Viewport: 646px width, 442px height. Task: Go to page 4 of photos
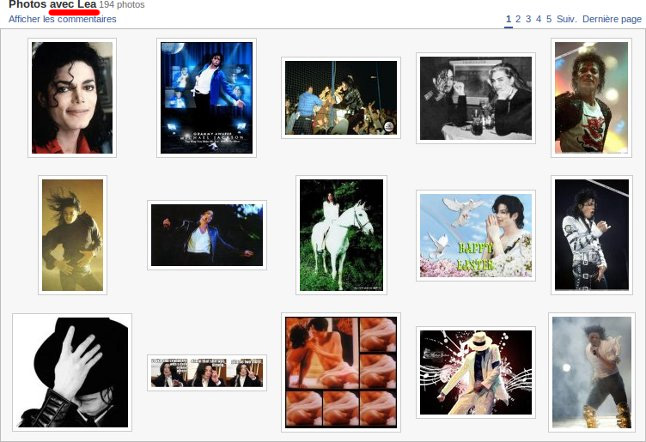click(x=538, y=19)
